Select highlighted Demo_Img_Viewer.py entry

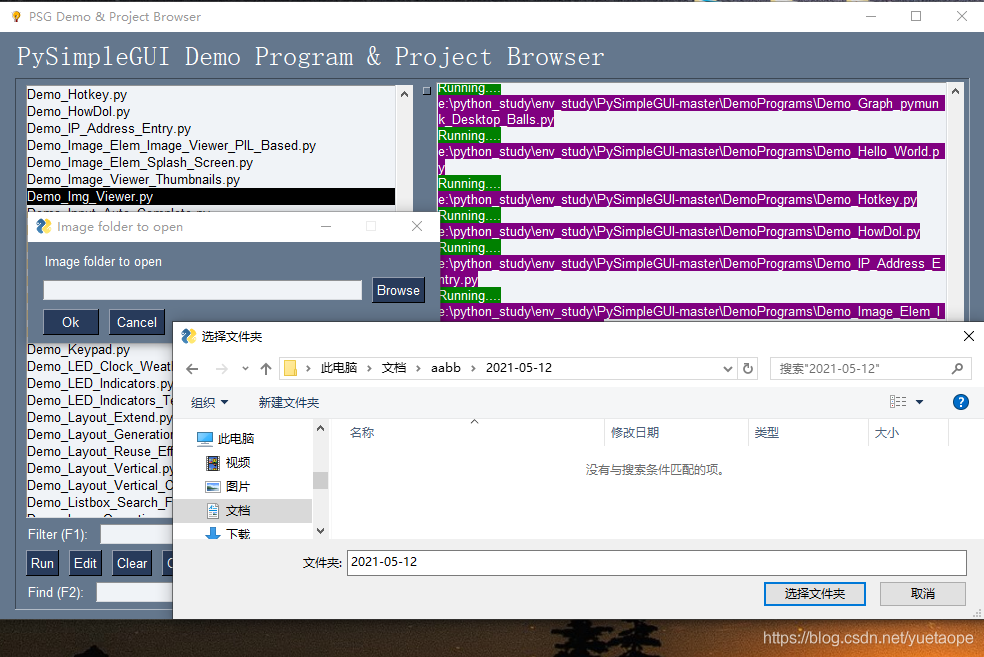tap(211, 196)
